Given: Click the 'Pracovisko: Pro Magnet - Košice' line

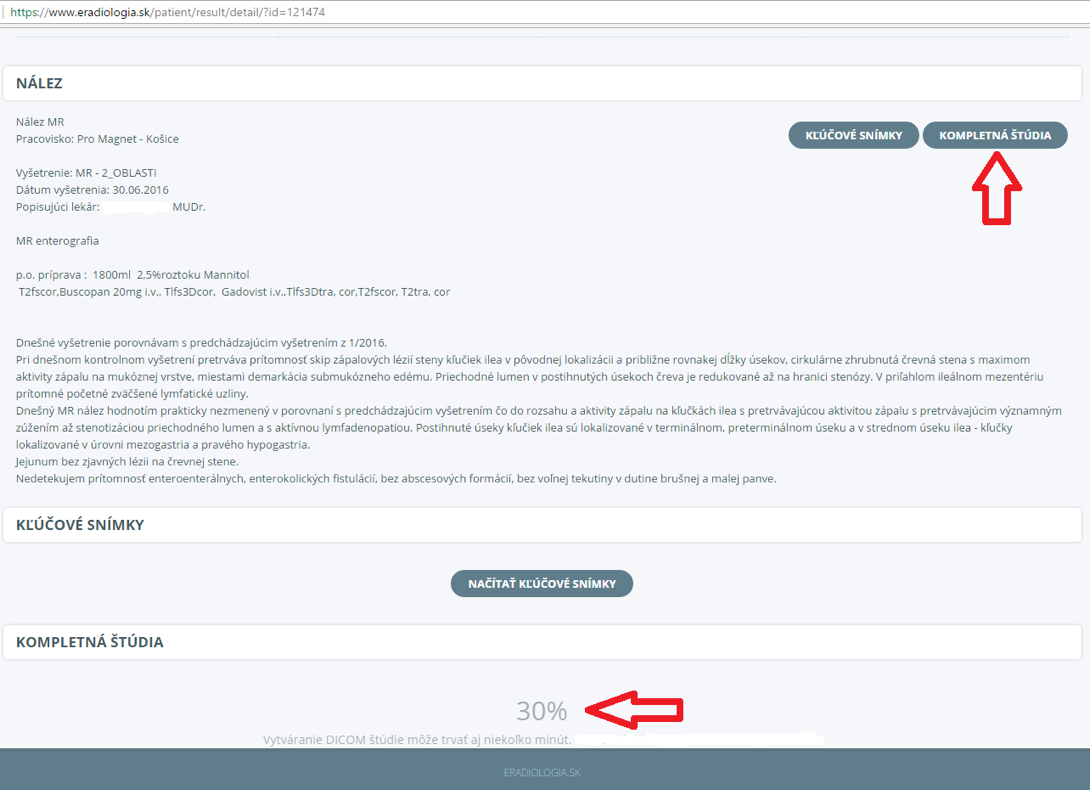Looking at the screenshot, I should [97, 139].
